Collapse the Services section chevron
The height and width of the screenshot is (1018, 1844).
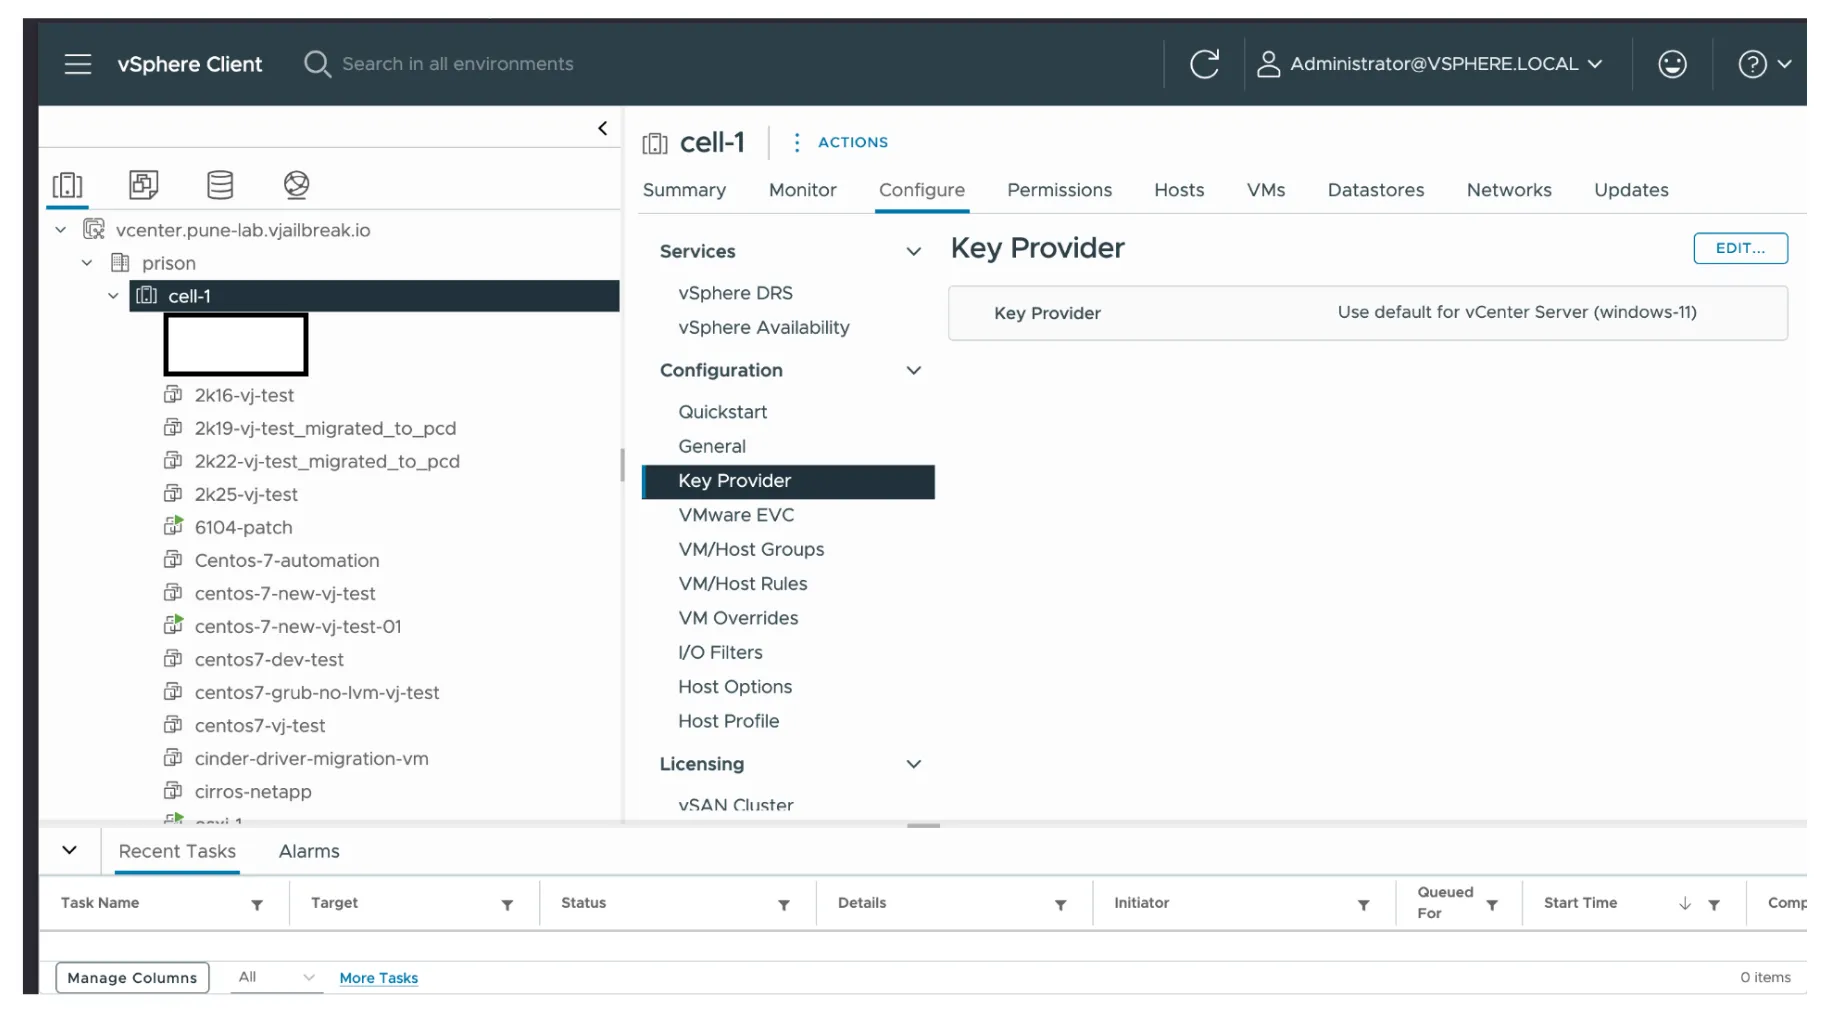pyautogui.click(x=913, y=251)
